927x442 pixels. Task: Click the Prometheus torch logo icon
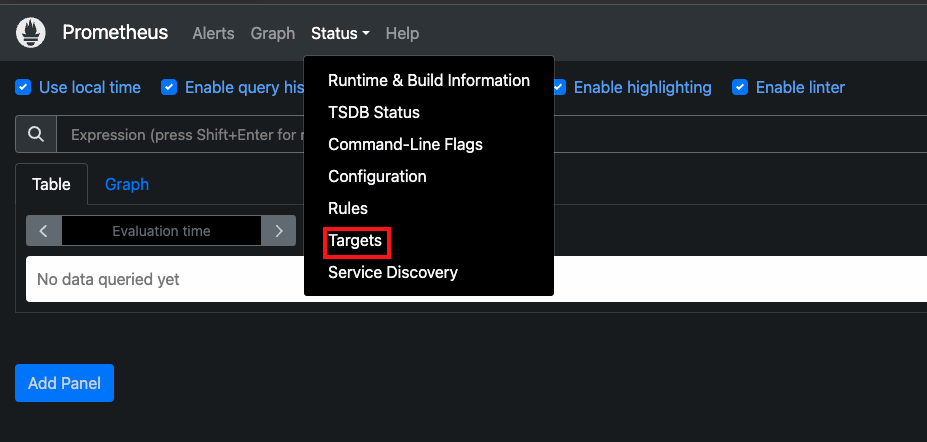30,33
